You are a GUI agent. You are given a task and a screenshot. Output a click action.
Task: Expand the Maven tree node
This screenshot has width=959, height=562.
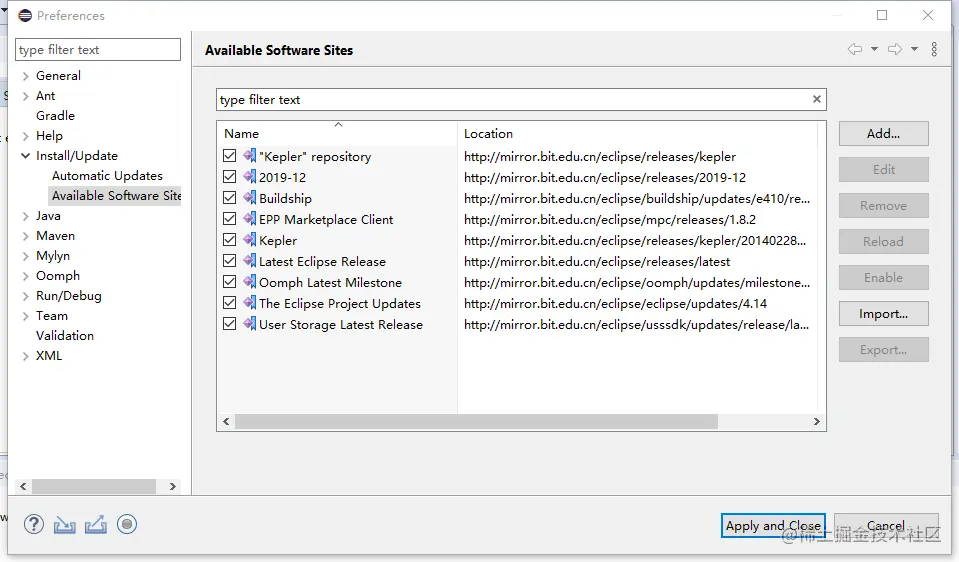coord(26,236)
